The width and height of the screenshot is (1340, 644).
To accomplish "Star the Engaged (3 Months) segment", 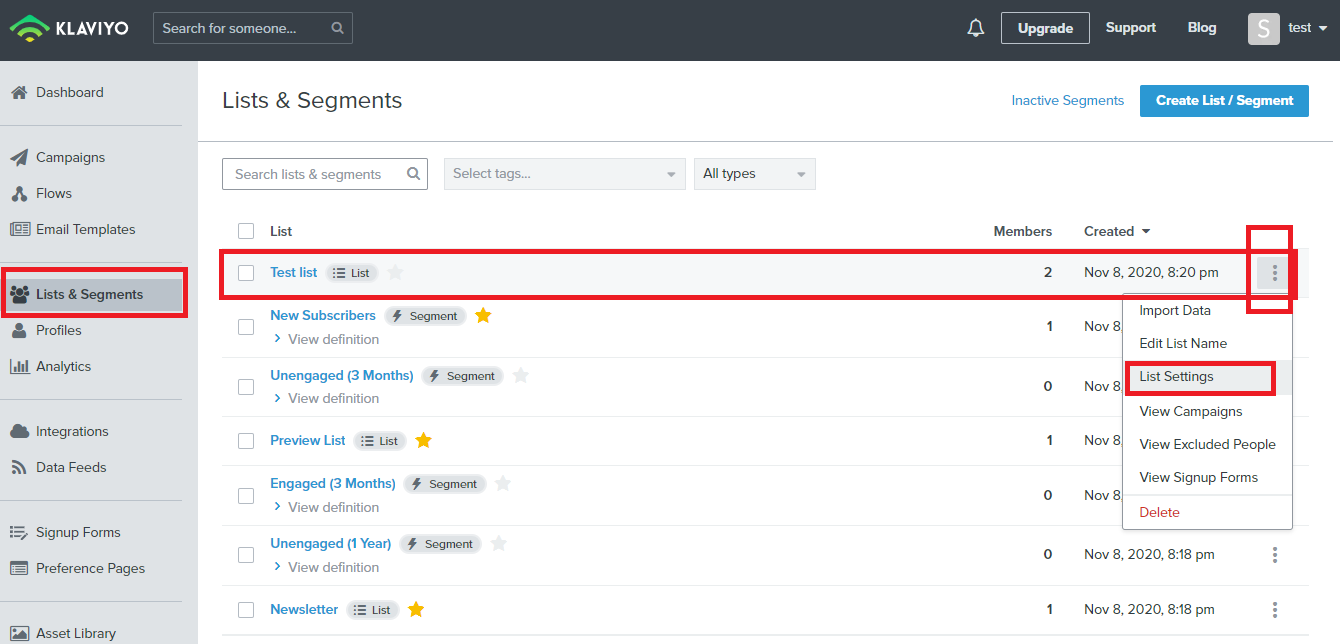I will click(503, 483).
